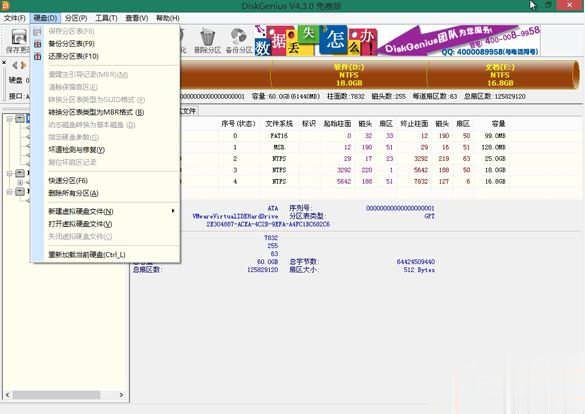585x414 pixels.
Task: Select the second hard disk icon in tree
Action: [20, 173]
